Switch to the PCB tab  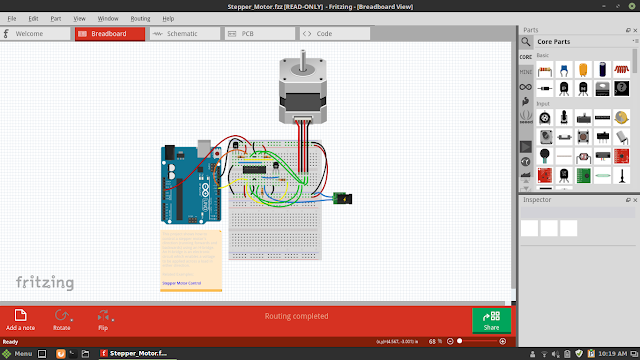[x=260, y=33]
